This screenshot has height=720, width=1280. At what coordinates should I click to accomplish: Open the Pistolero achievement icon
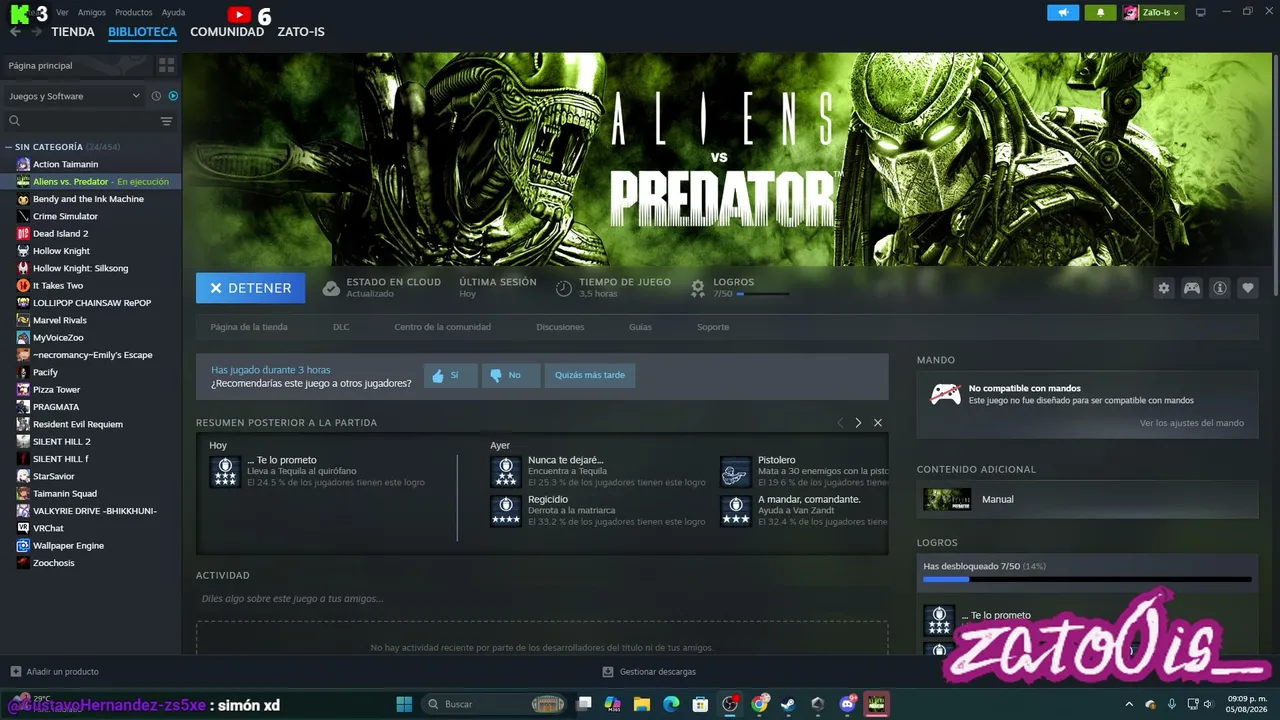pos(736,472)
